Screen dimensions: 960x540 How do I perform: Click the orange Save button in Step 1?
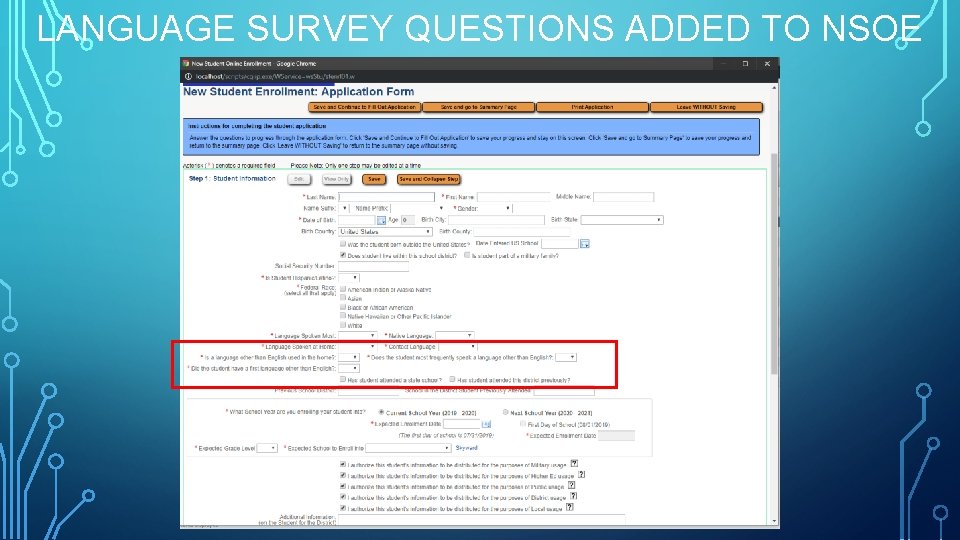pos(373,179)
